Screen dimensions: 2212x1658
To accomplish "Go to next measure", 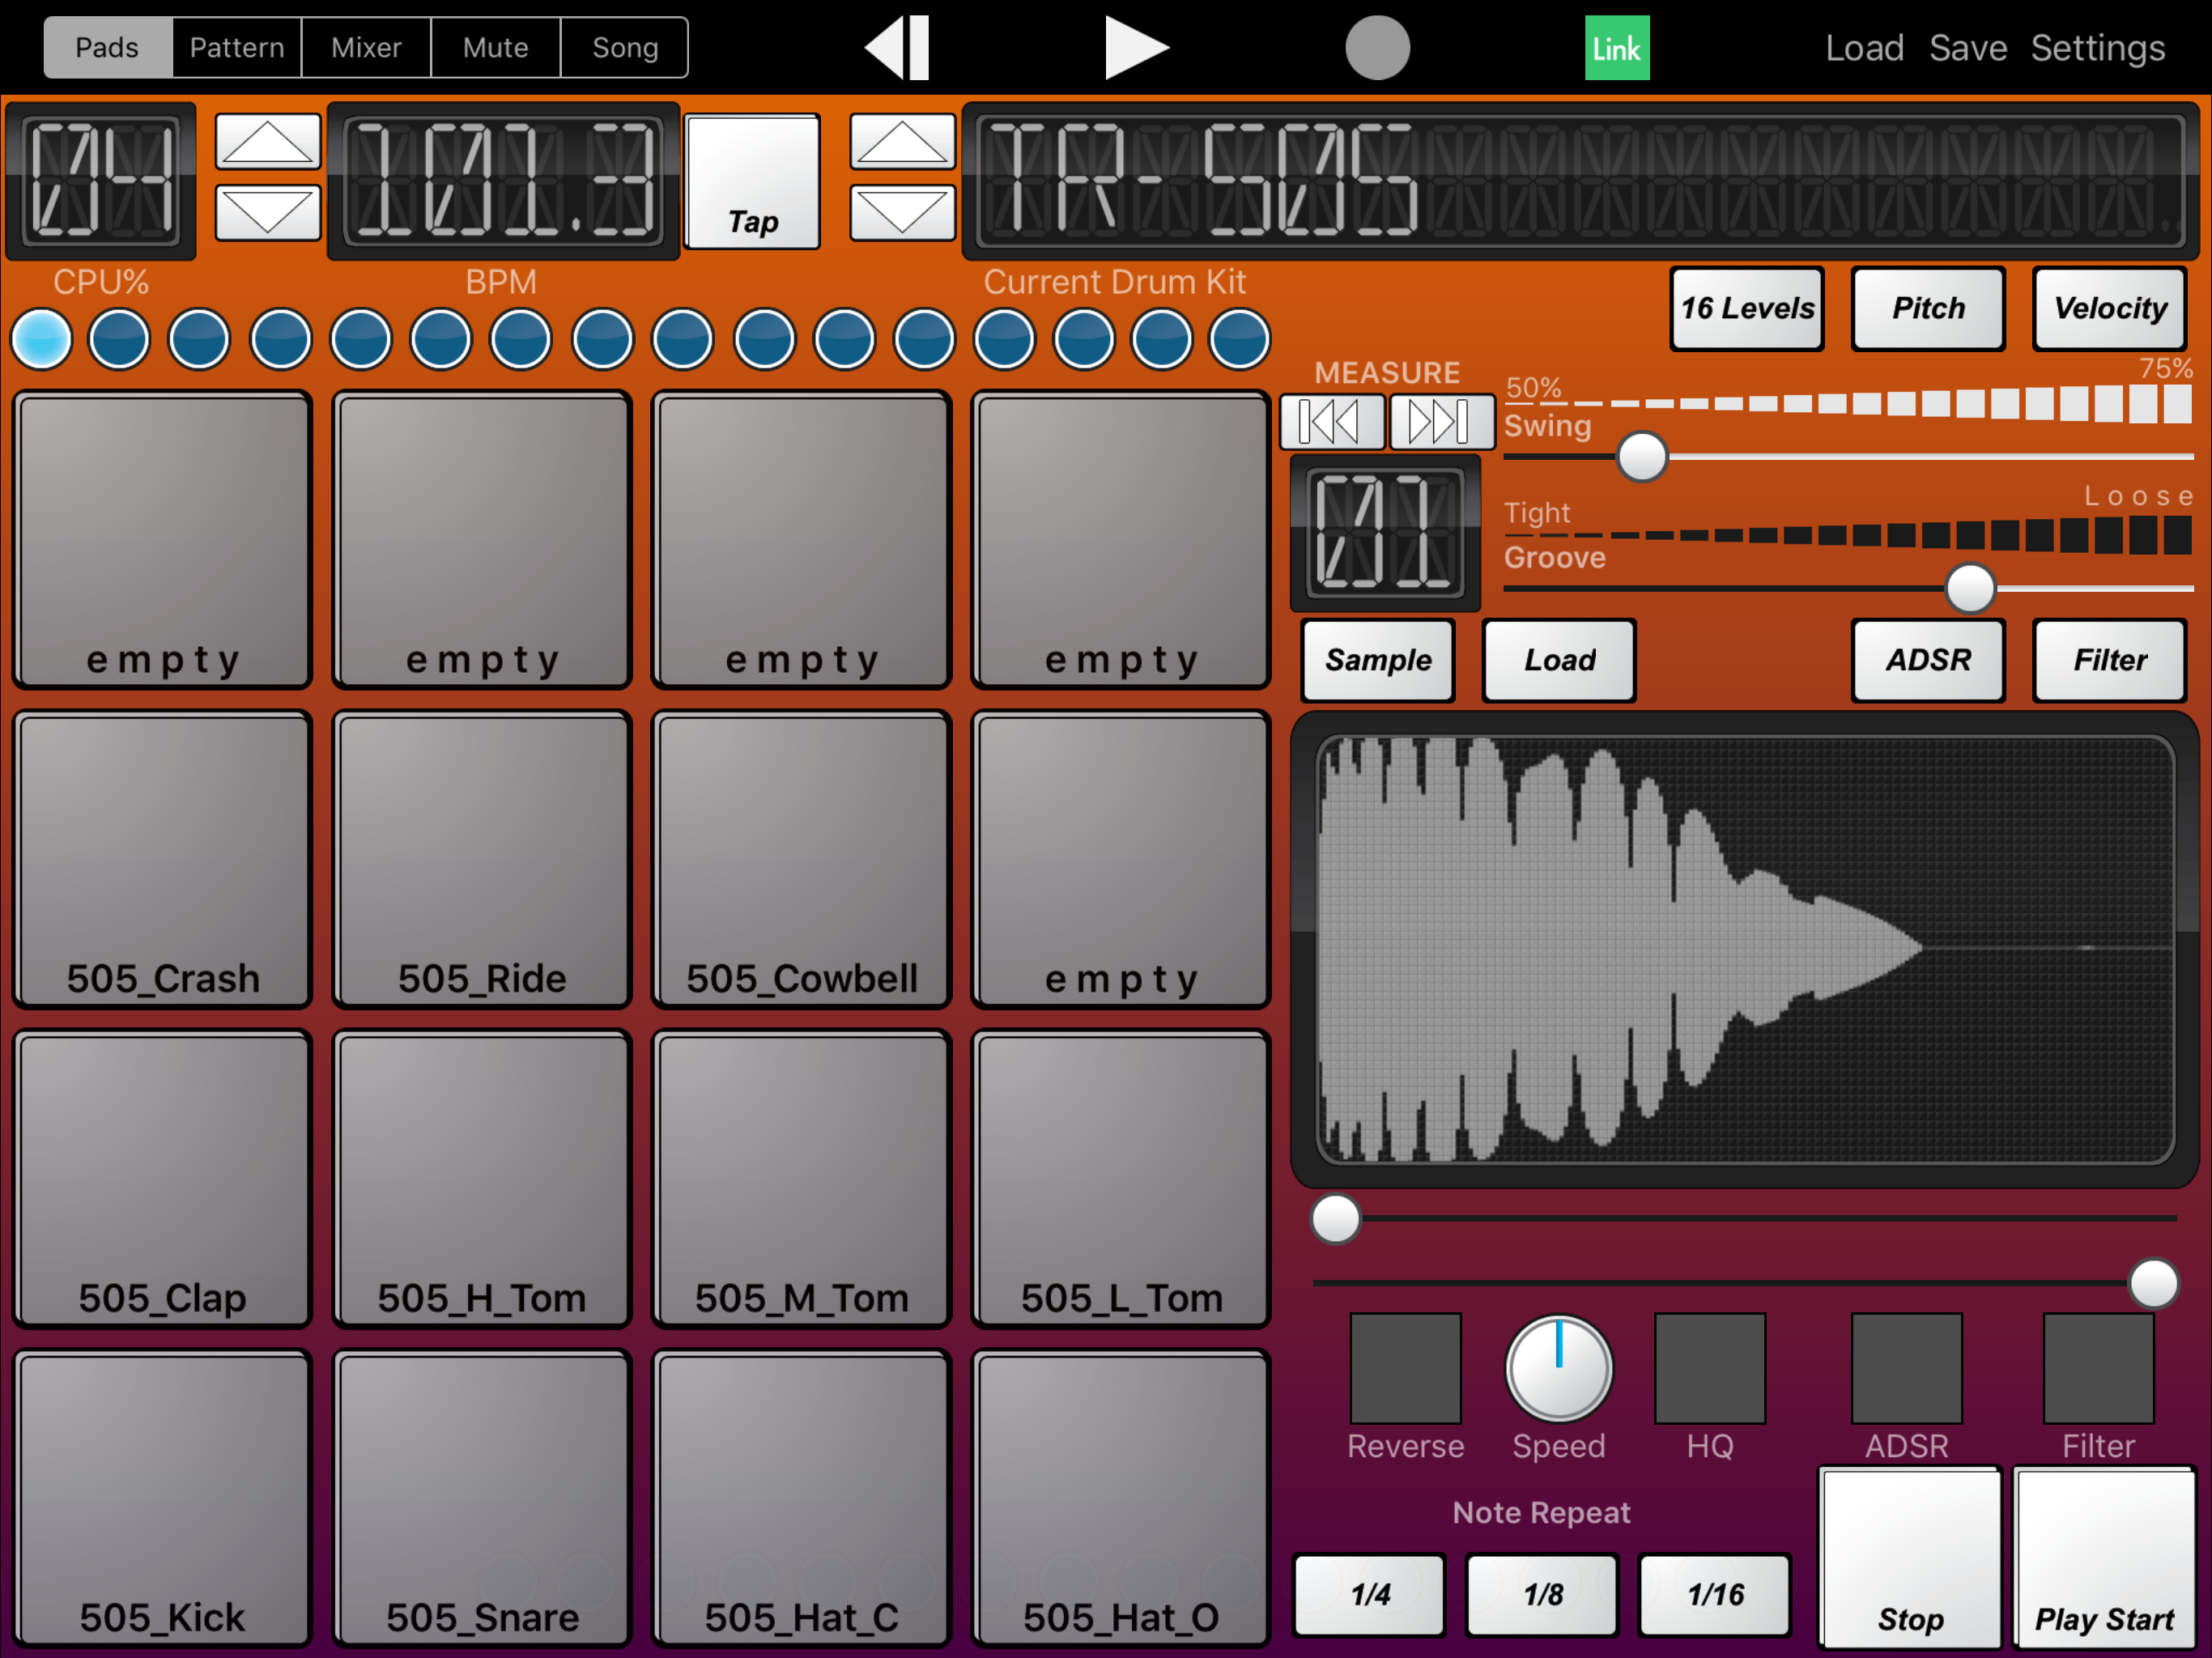I will [1440, 421].
